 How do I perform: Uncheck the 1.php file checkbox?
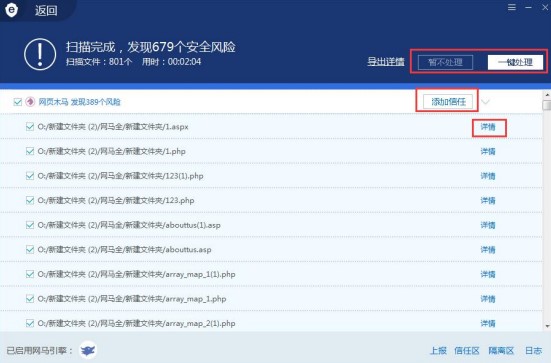30,151
